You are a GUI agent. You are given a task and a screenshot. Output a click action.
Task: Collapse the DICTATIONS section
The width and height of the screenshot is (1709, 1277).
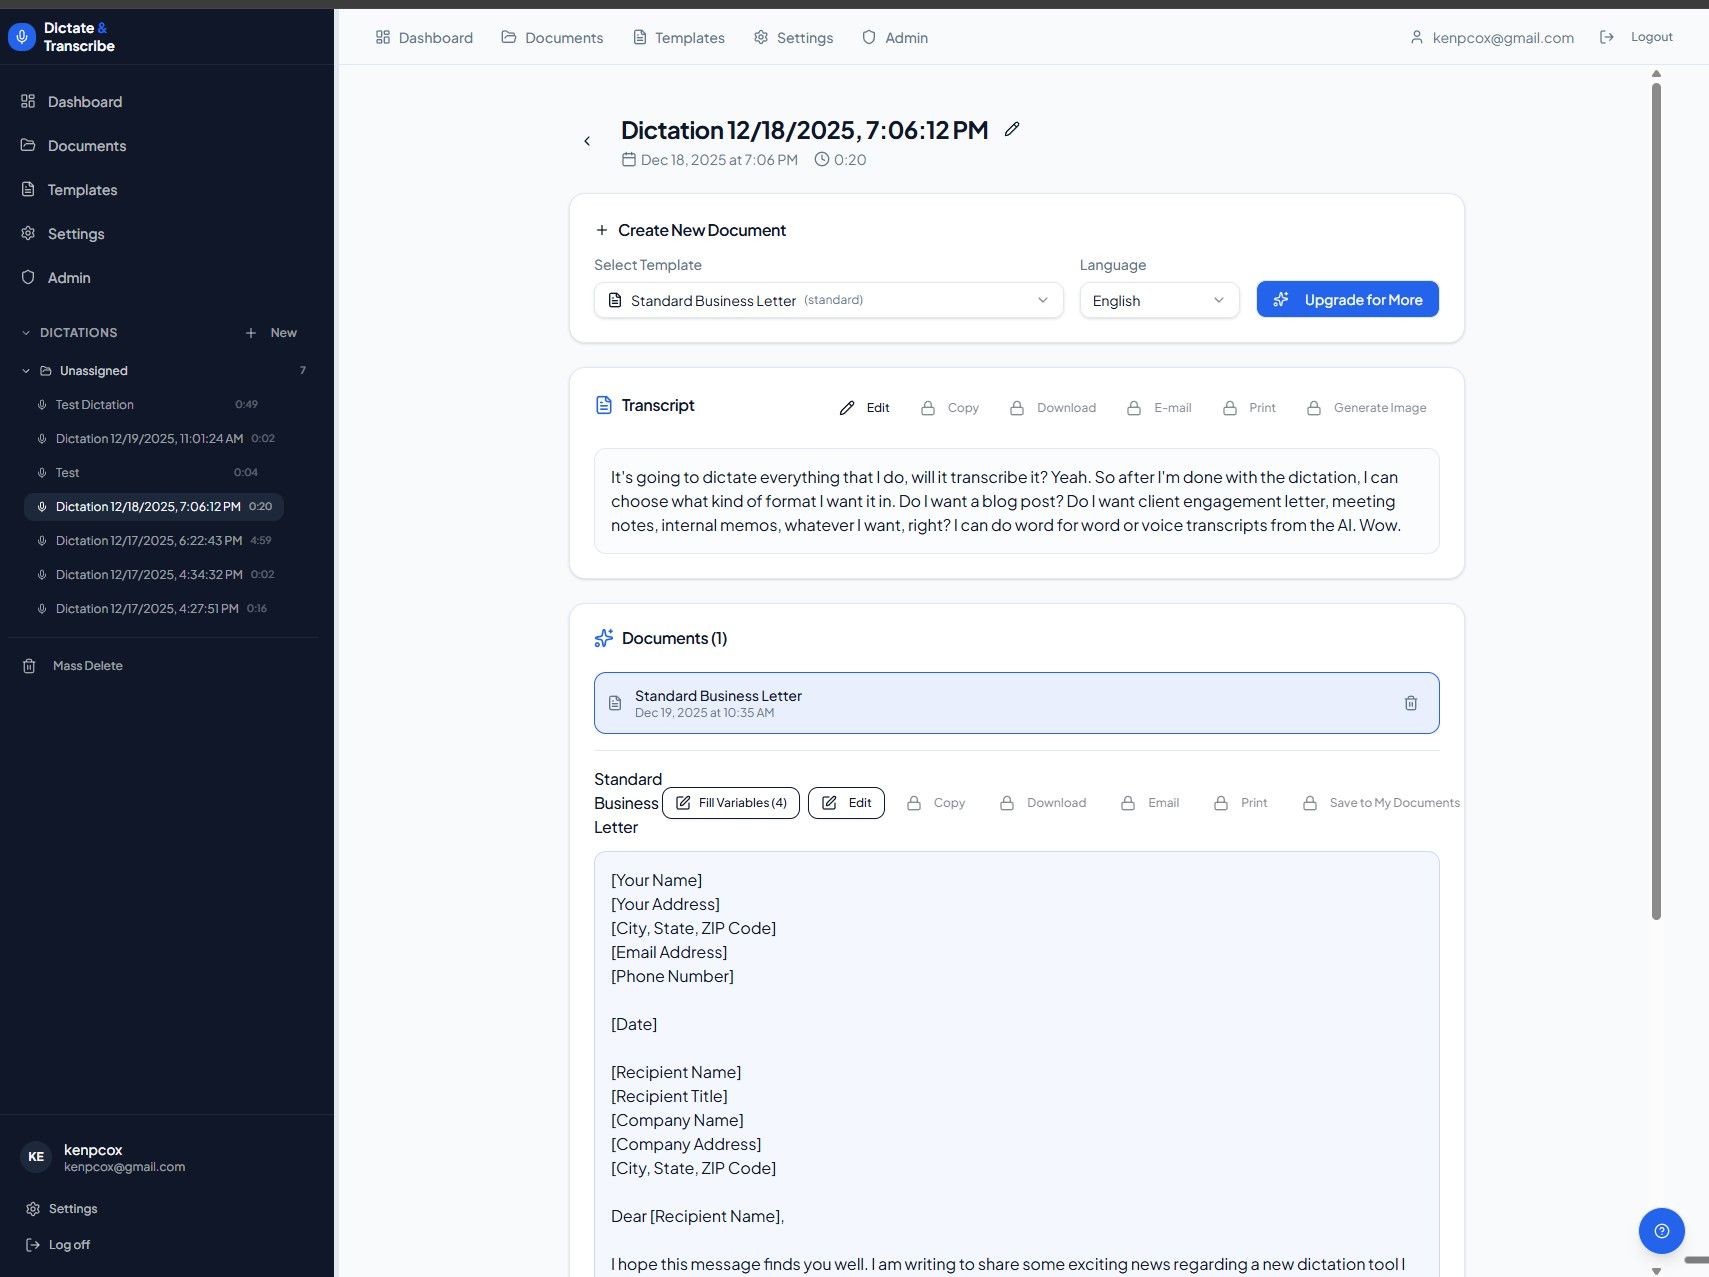coord(26,333)
